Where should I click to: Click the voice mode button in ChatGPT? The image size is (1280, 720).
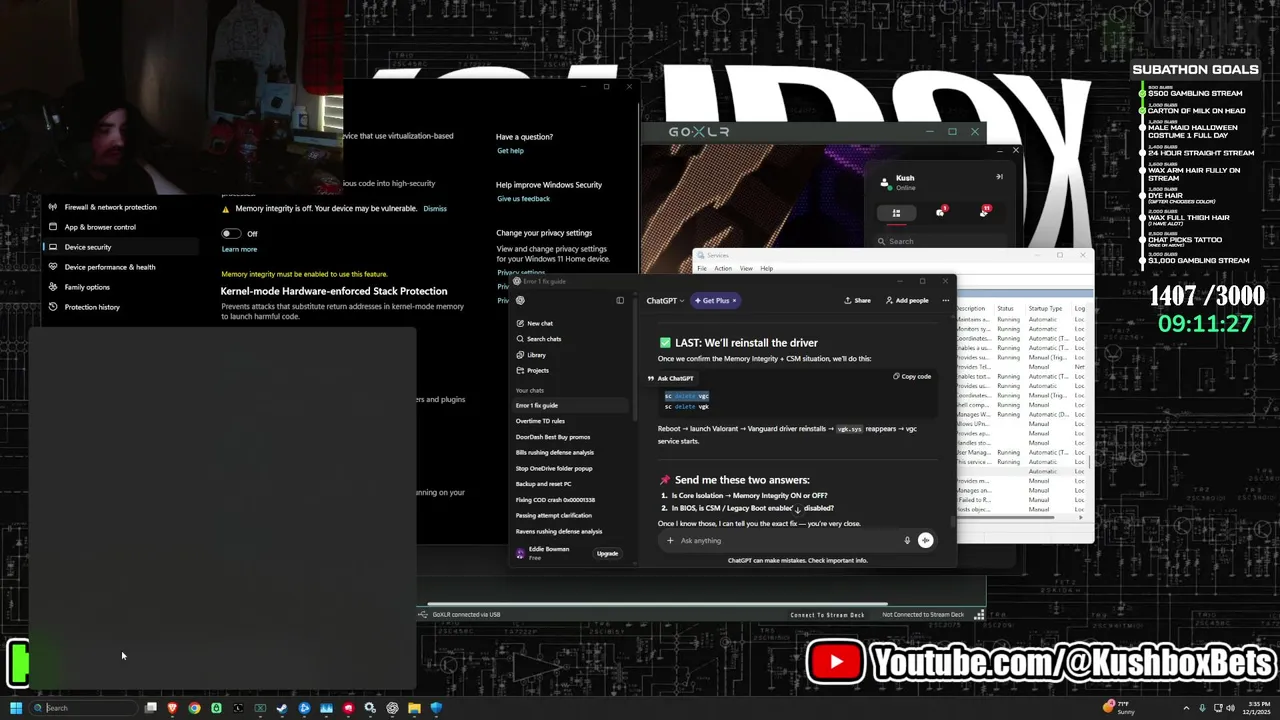point(925,540)
